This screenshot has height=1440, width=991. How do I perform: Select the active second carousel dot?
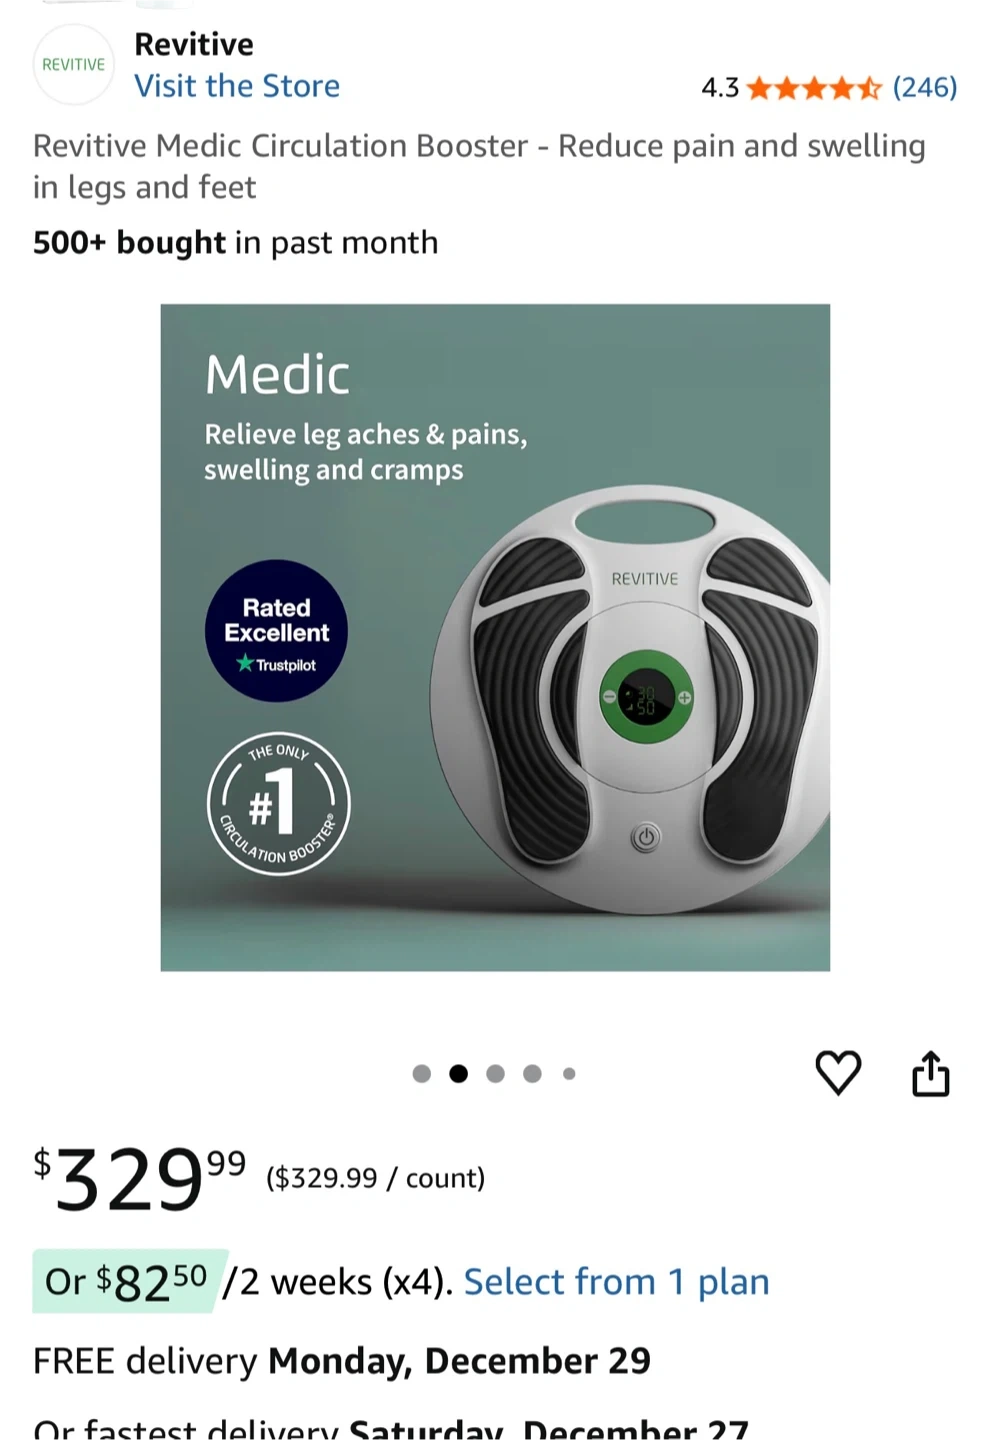[x=458, y=1074]
